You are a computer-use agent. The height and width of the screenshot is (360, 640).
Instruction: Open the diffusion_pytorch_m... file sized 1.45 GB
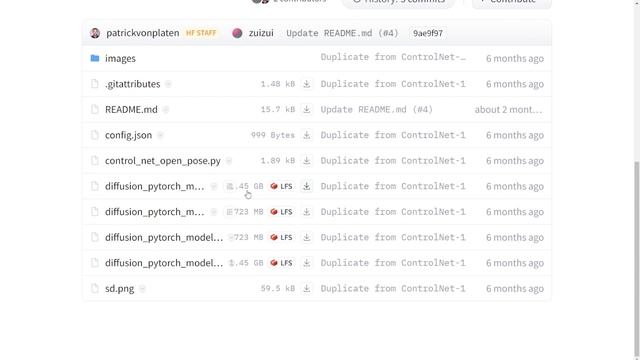(154, 186)
